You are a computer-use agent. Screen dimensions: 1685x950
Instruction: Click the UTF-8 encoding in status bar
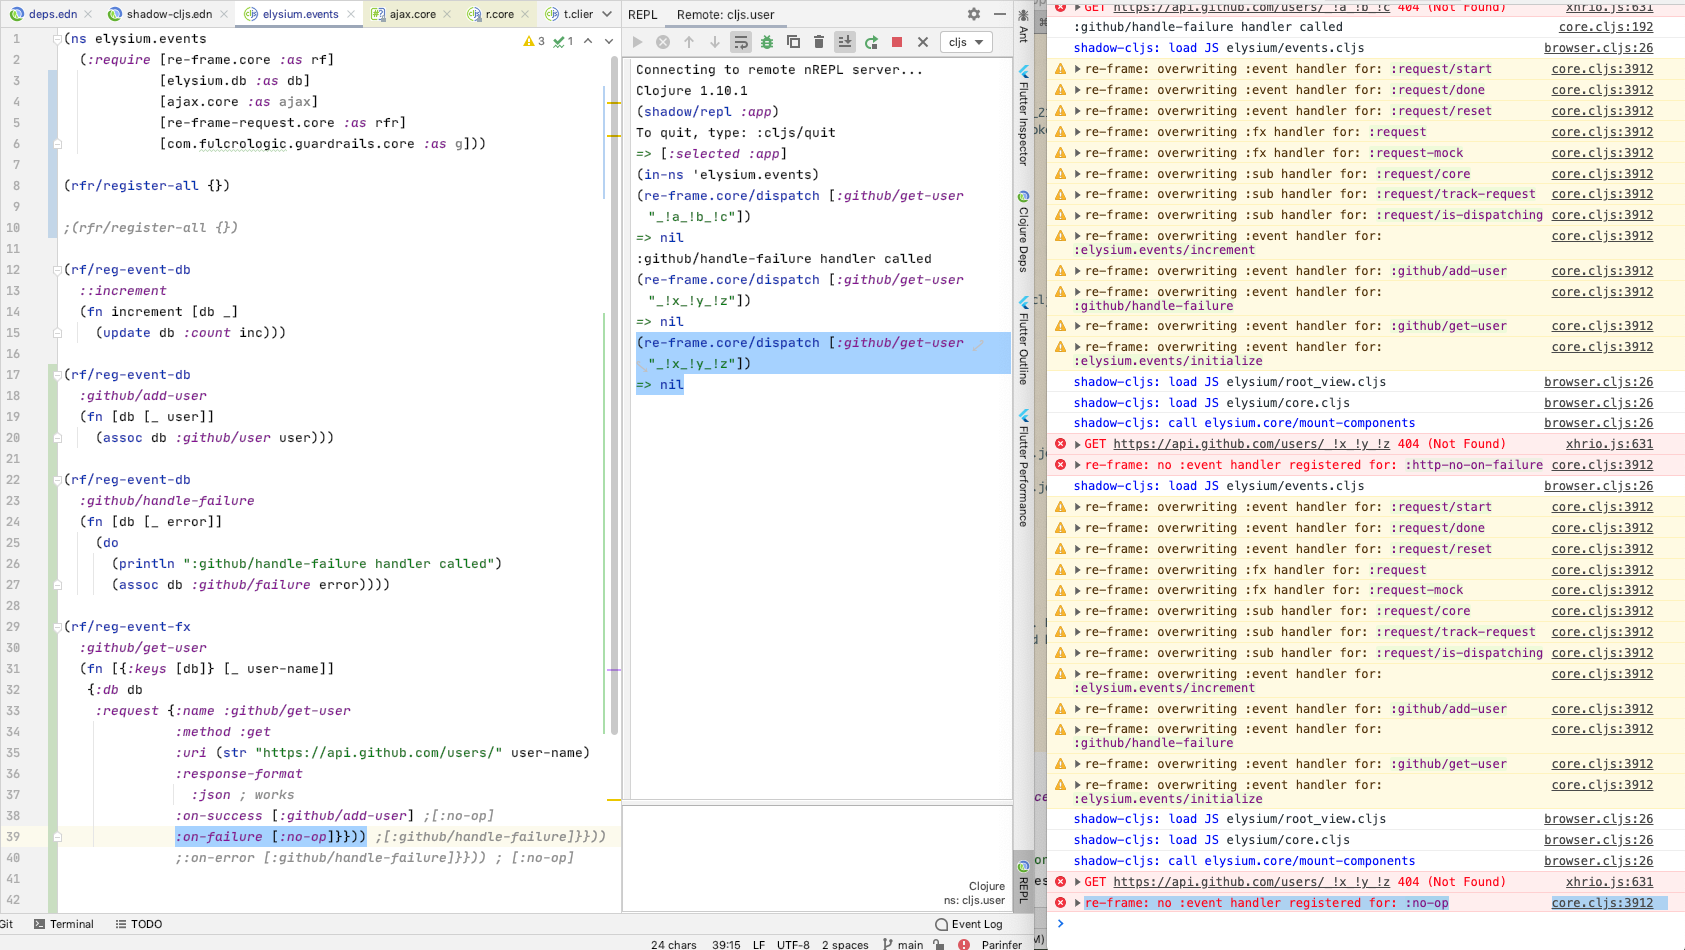(x=793, y=944)
